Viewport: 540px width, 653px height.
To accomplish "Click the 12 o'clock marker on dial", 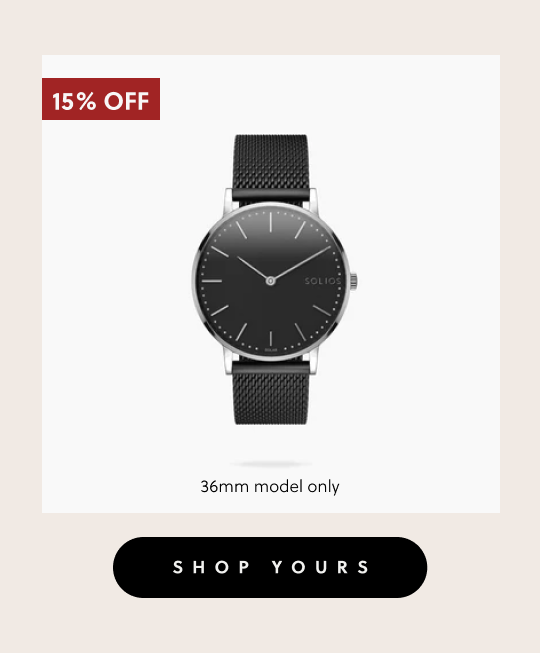I will 271,222.
